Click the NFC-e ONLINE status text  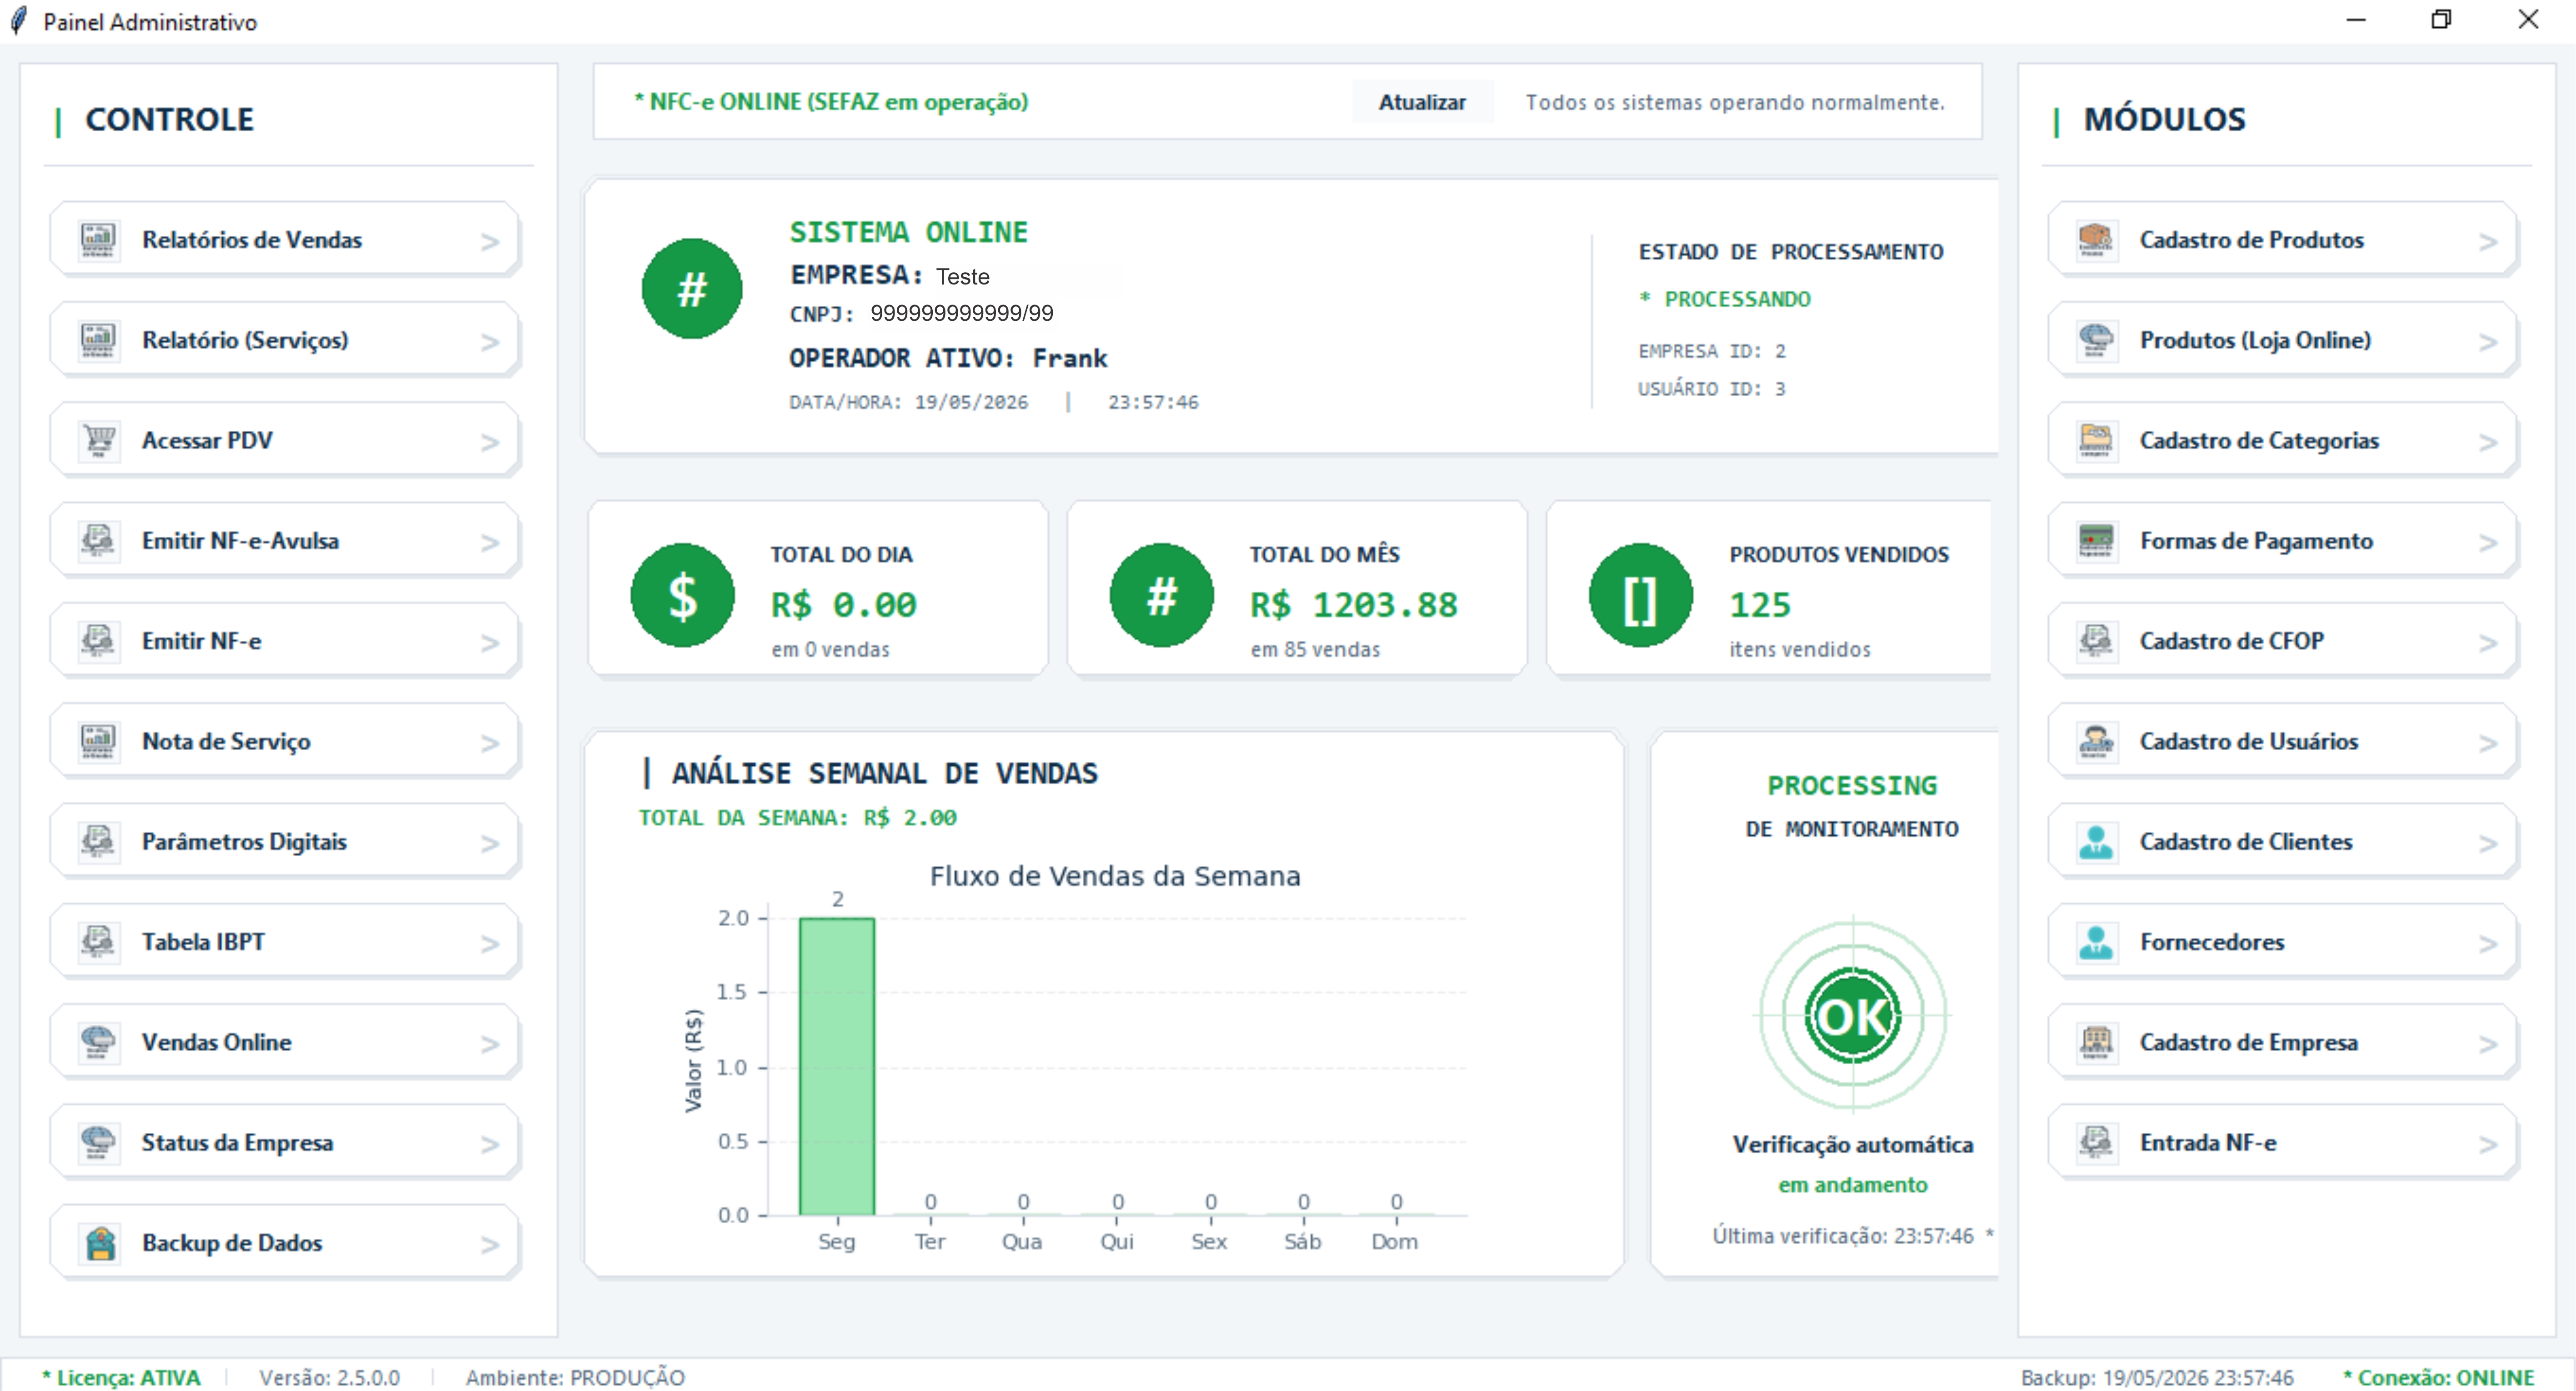pyautogui.click(x=831, y=102)
